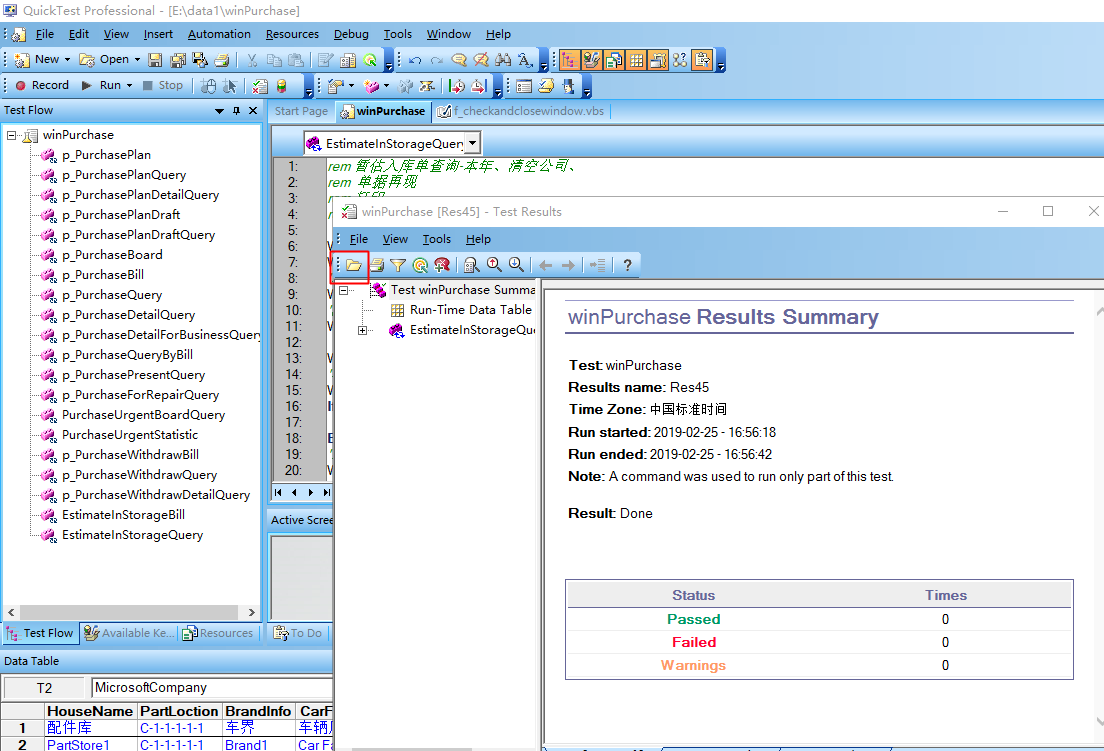Open the Resources menu in QuickTest menu bar

(292, 34)
